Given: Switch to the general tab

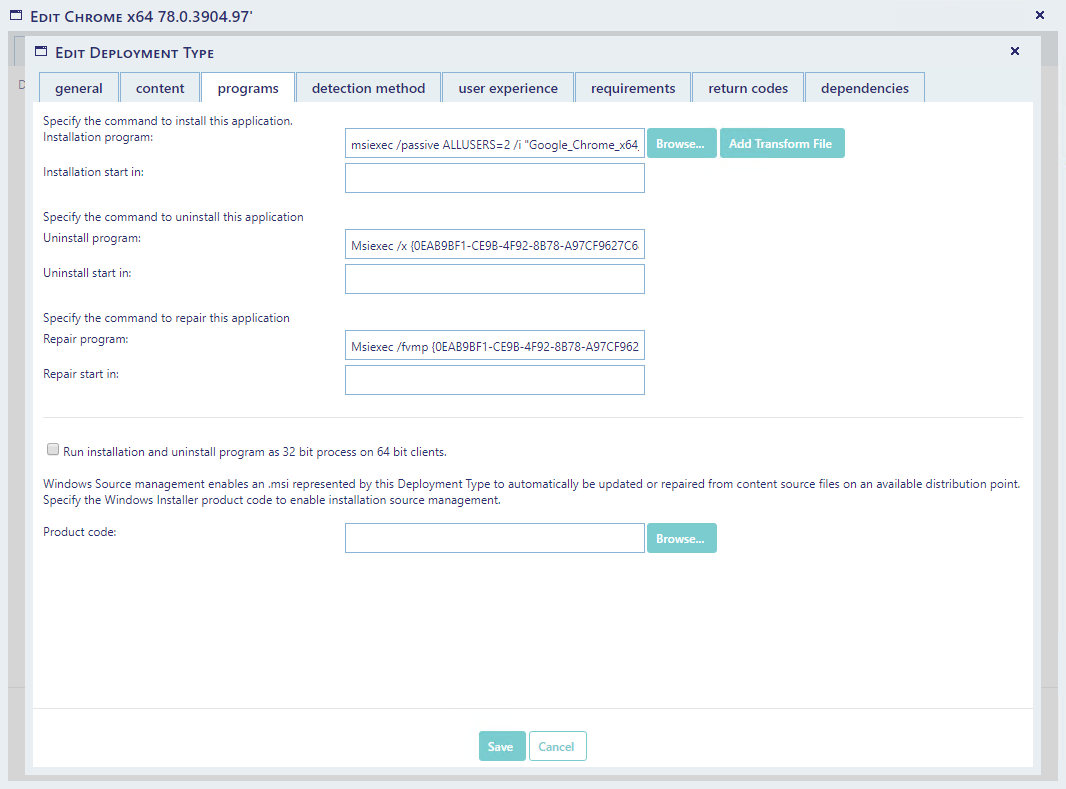Looking at the screenshot, I should point(79,88).
